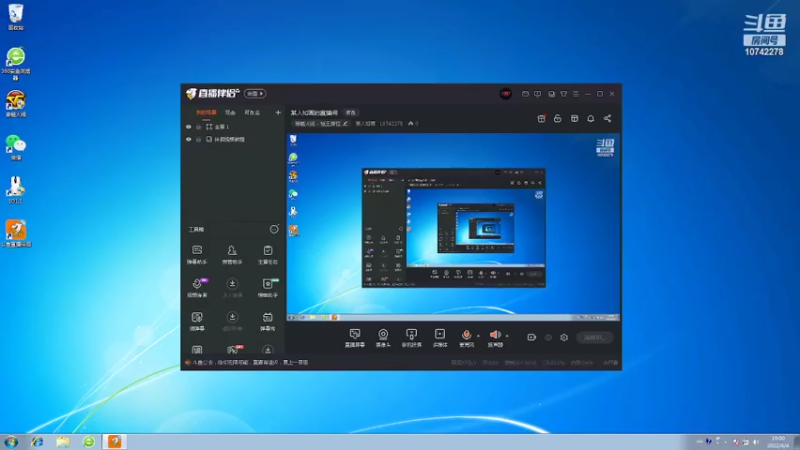Expand the speaker options arrow
800x450 pixels.
coord(507,336)
